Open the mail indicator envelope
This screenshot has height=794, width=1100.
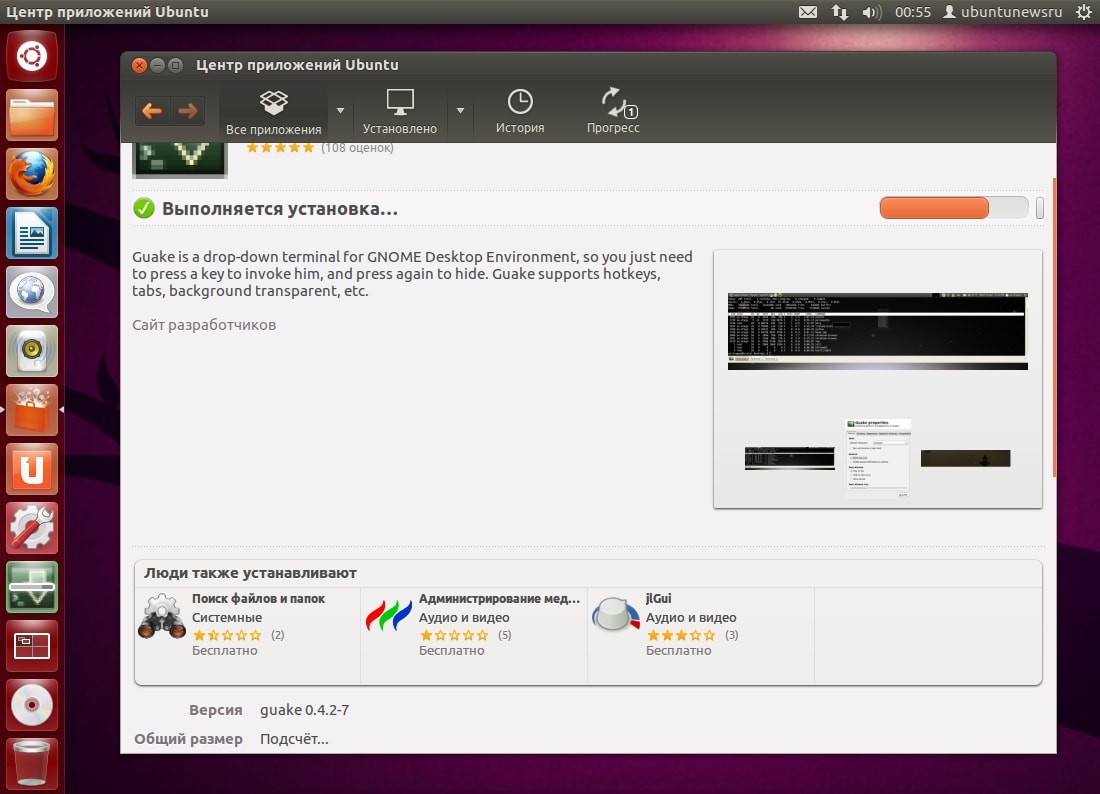[x=808, y=12]
